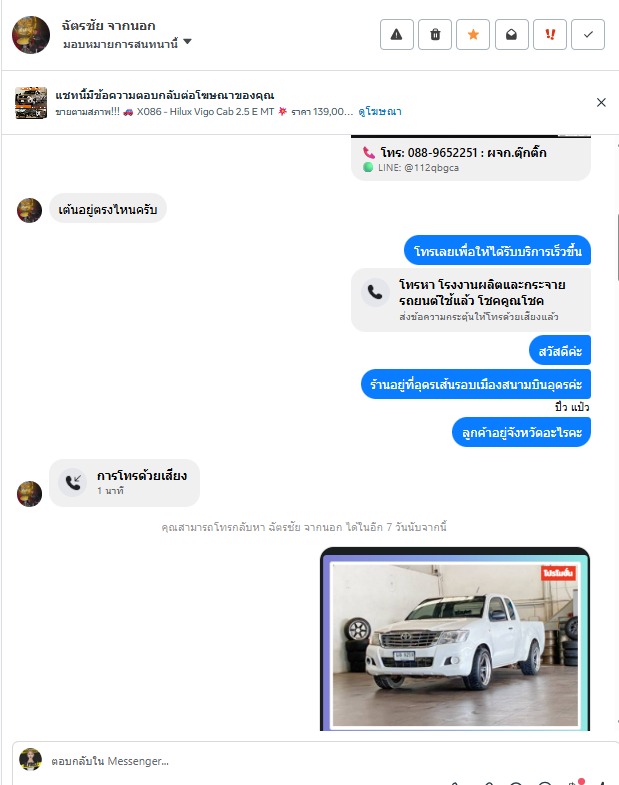Open the Hilux Vigo ad thumbnail
619x785 pixels.
click(x=31, y=103)
